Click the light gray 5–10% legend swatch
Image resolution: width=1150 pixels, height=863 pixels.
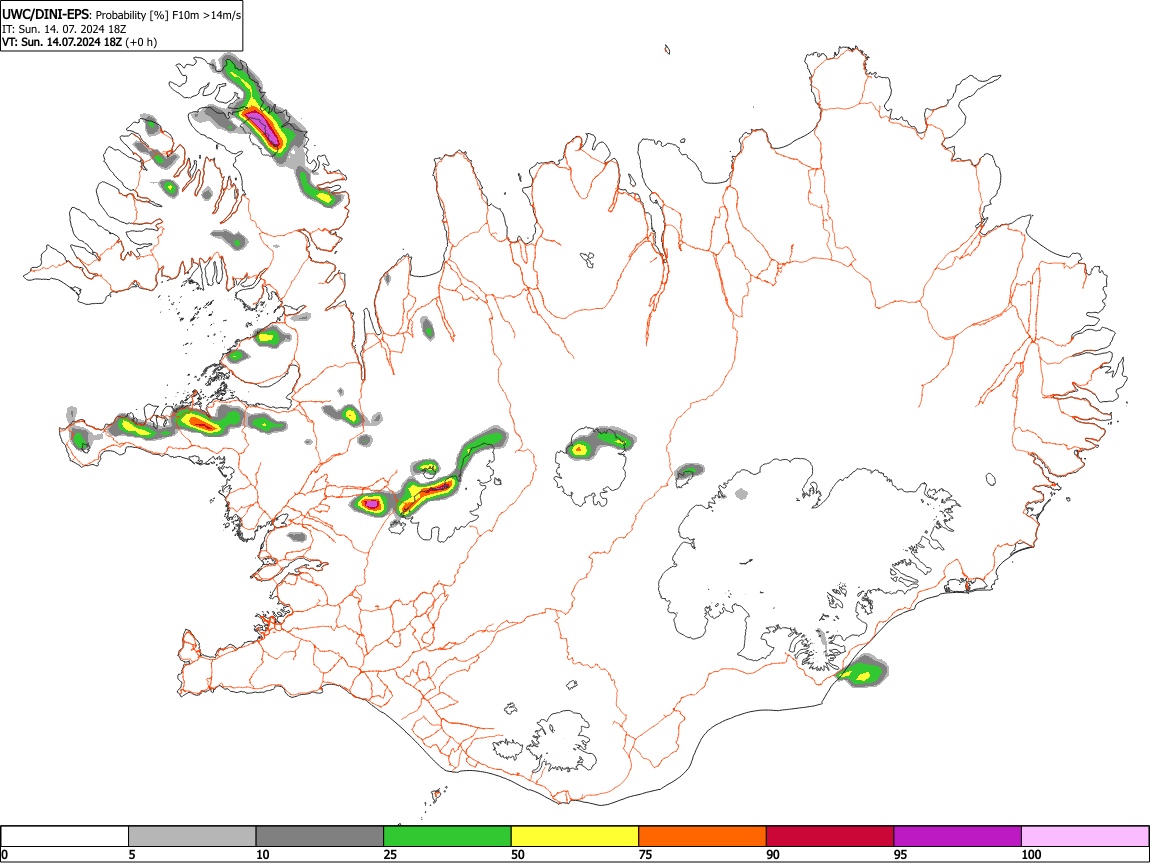pos(192,837)
